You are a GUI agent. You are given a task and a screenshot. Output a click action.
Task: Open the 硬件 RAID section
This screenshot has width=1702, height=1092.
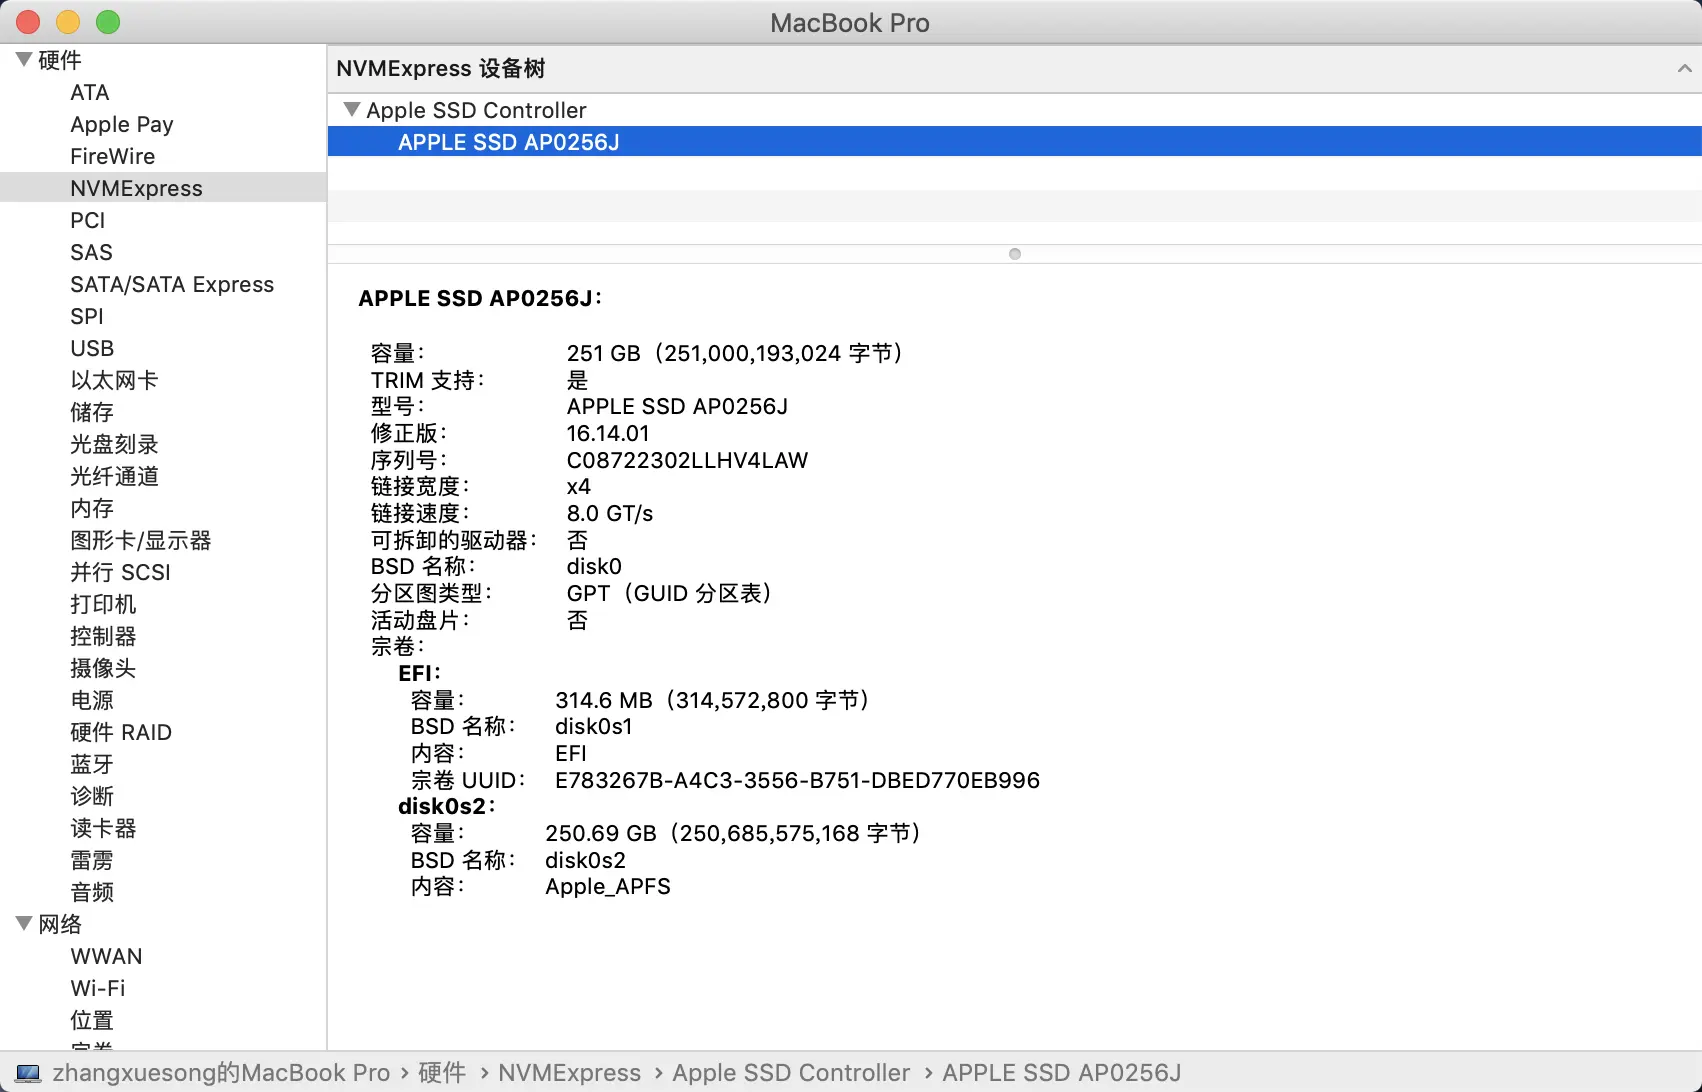121,732
